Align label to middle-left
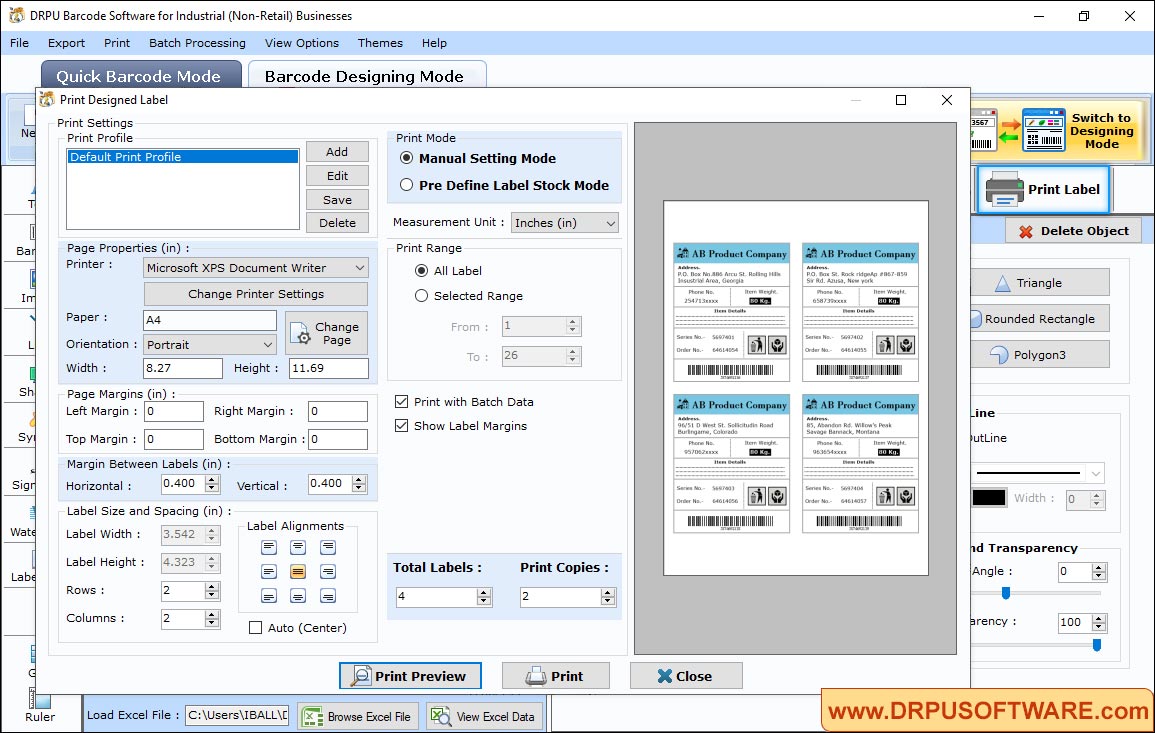Viewport: 1155px width, 733px height. (269, 572)
